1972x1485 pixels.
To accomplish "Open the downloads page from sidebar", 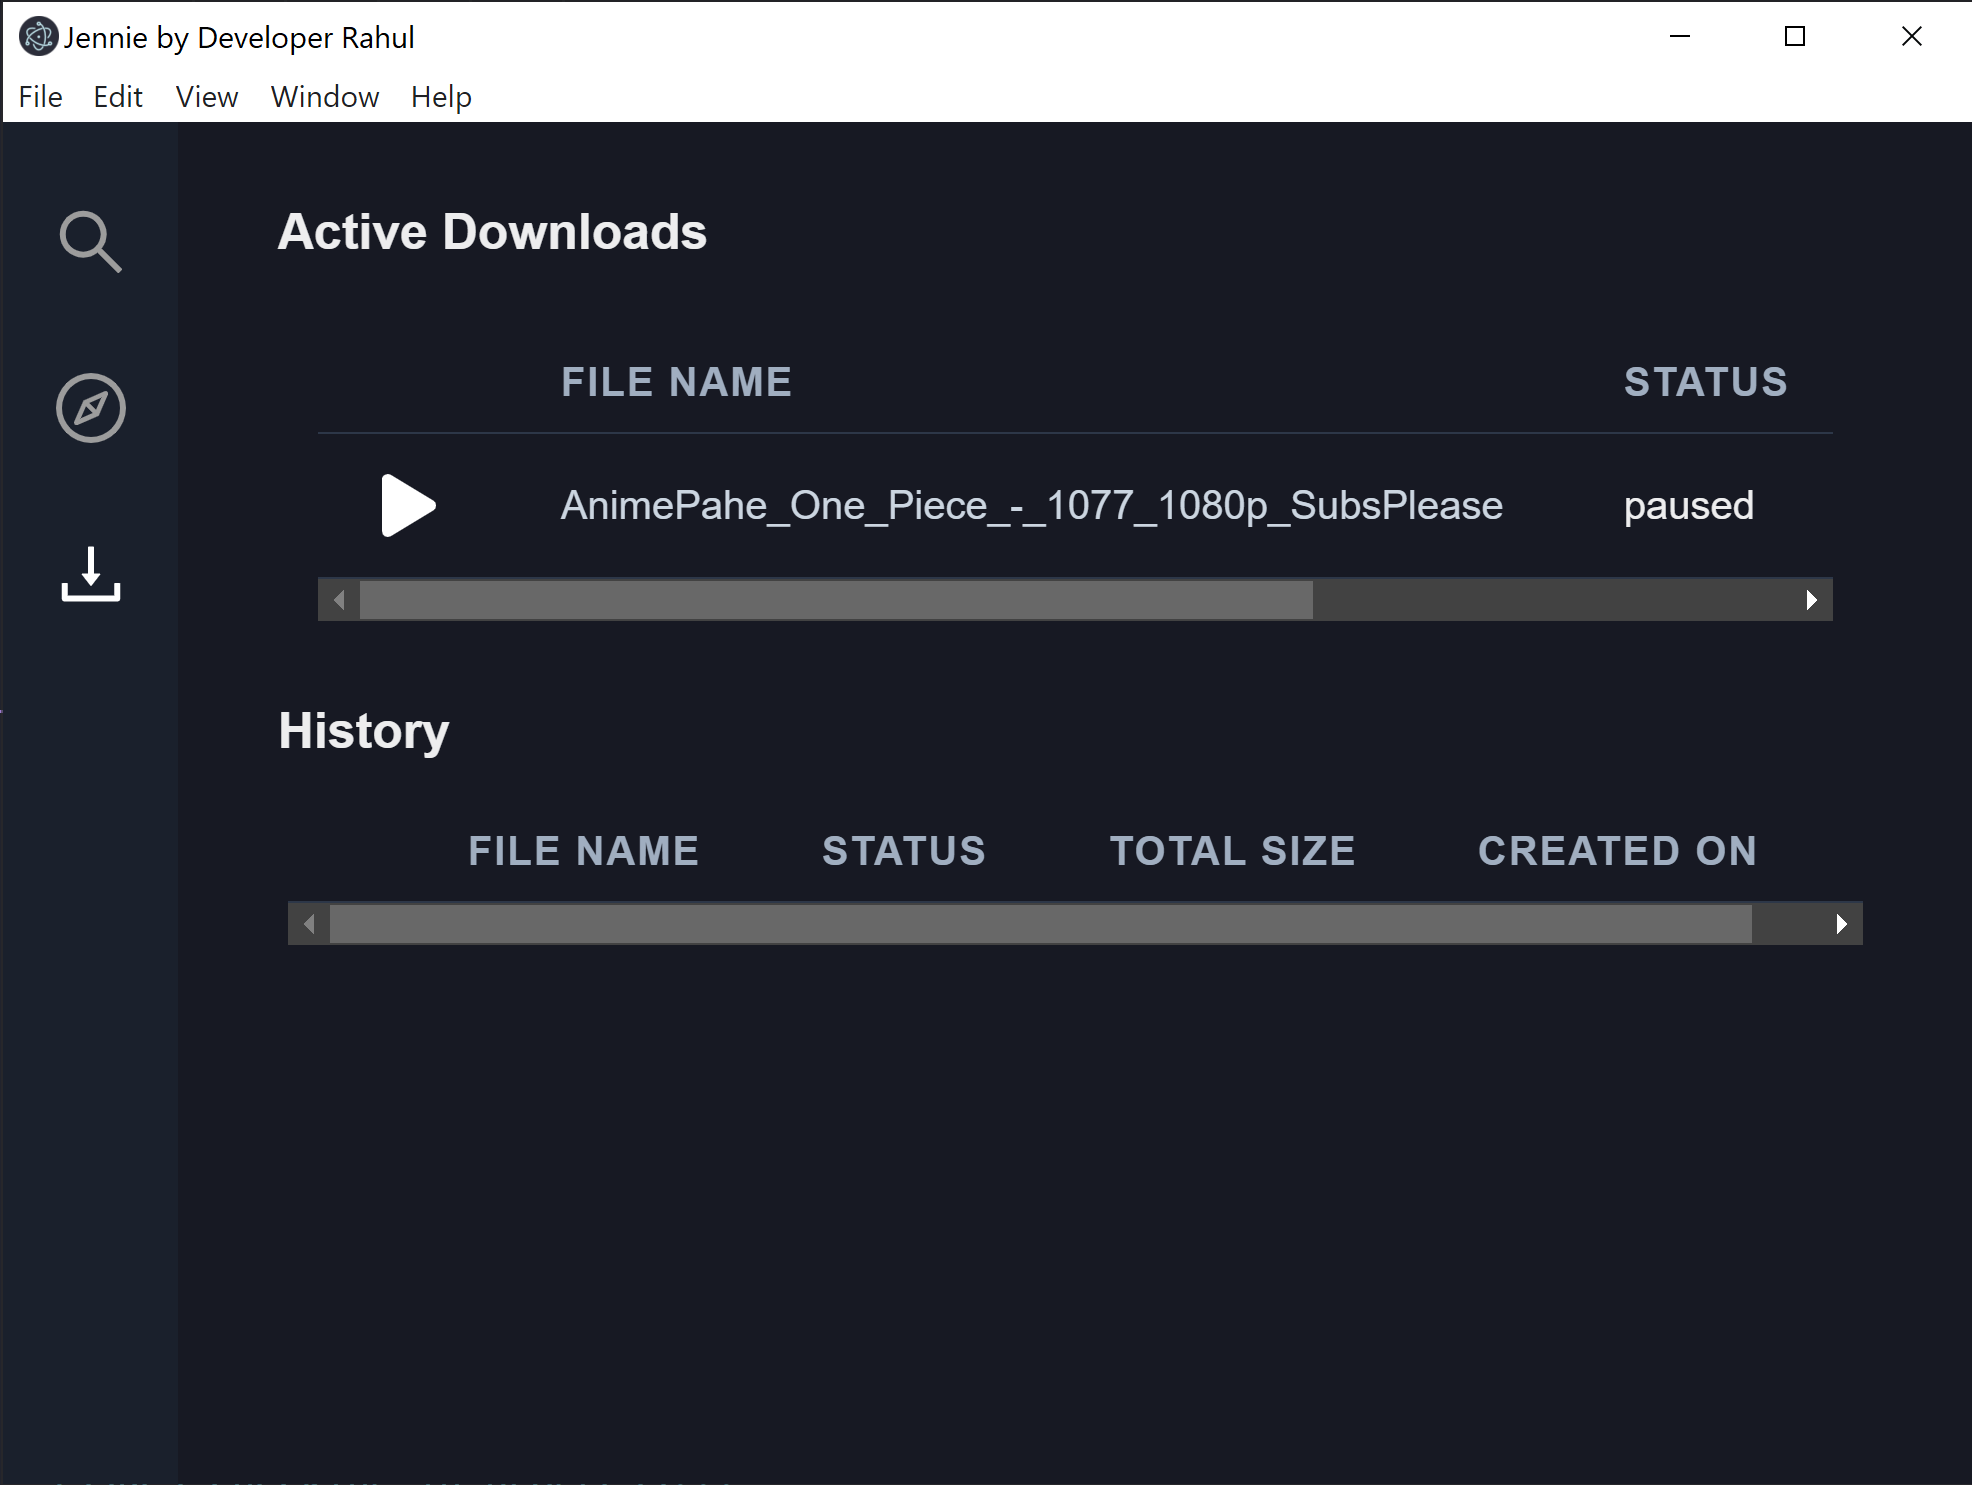I will 90,574.
